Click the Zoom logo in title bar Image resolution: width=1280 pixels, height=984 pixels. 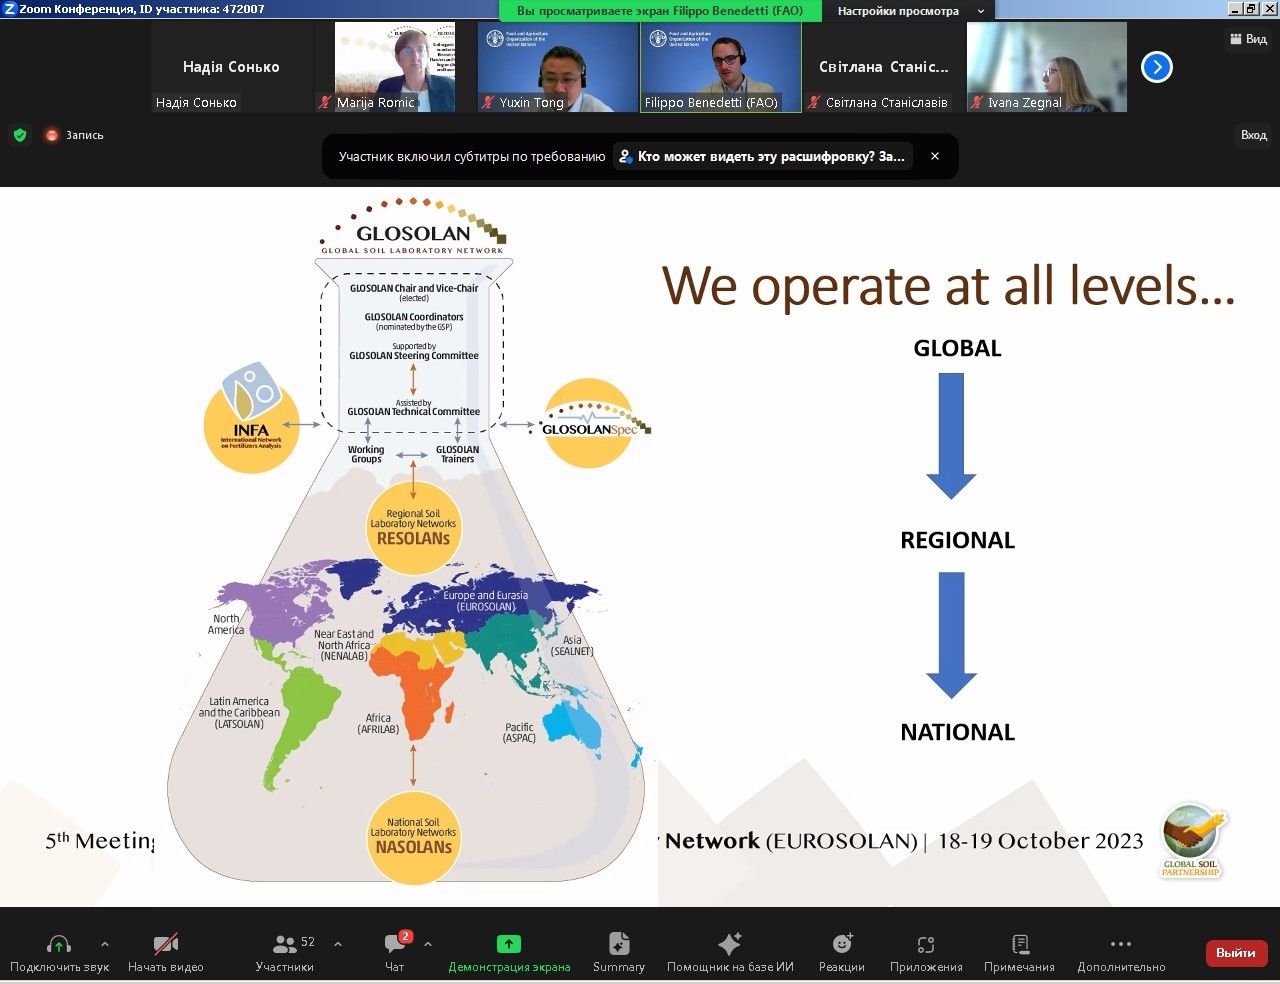10,9
